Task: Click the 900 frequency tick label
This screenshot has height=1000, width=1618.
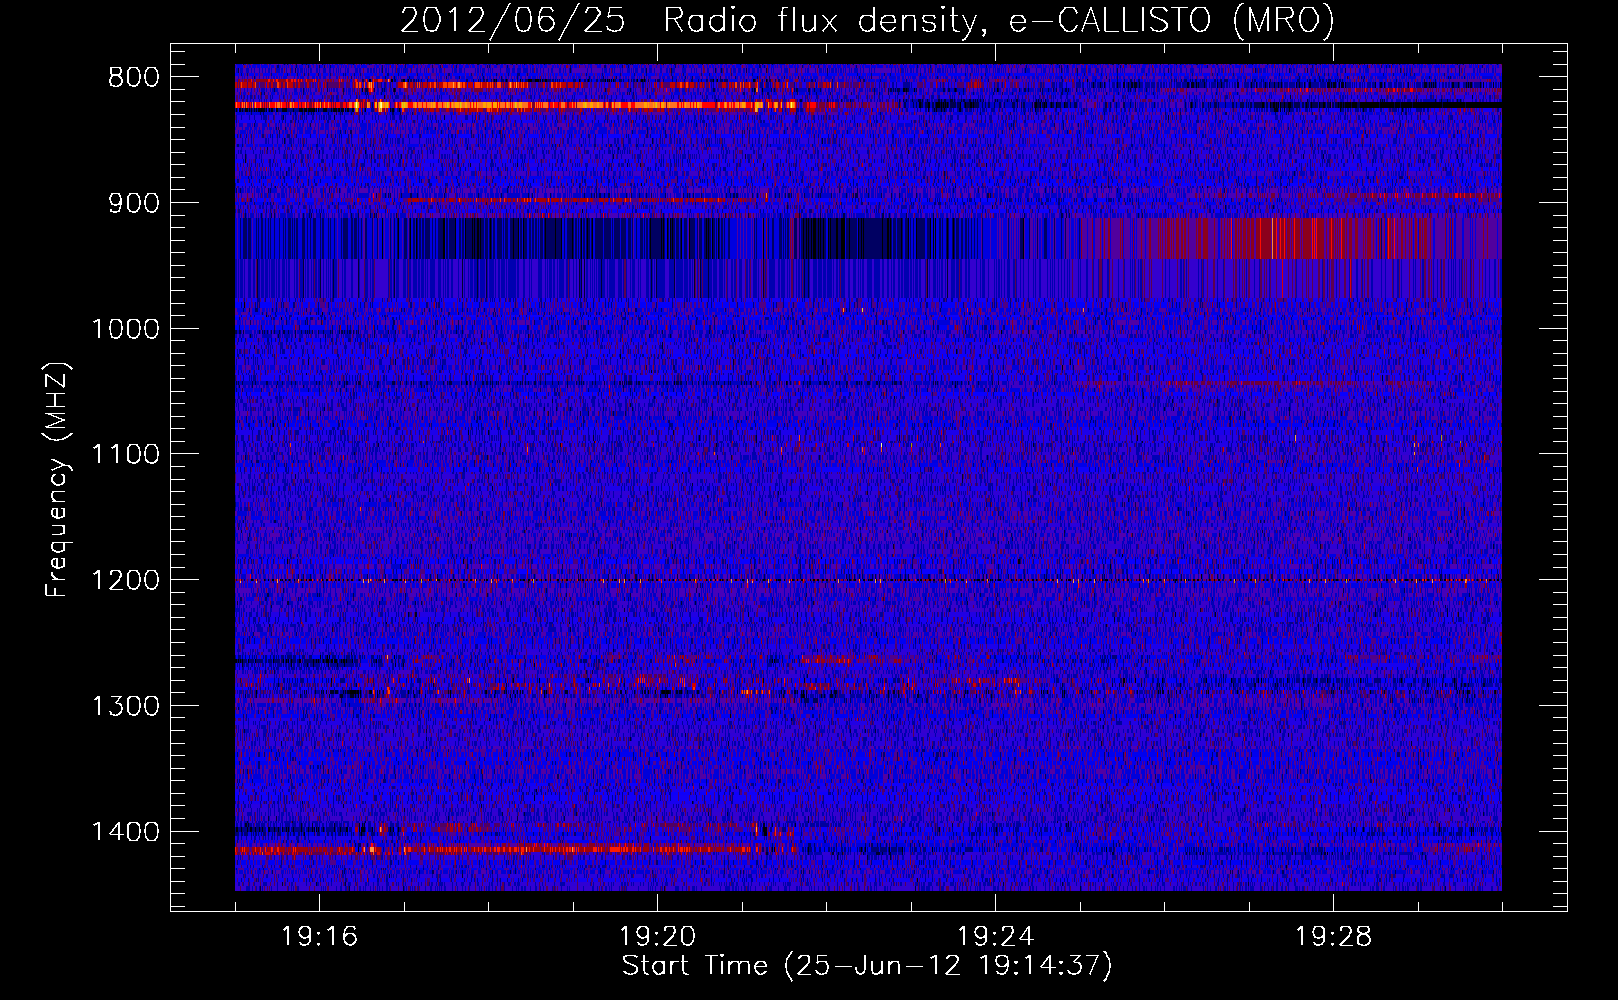Action: (x=133, y=203)
